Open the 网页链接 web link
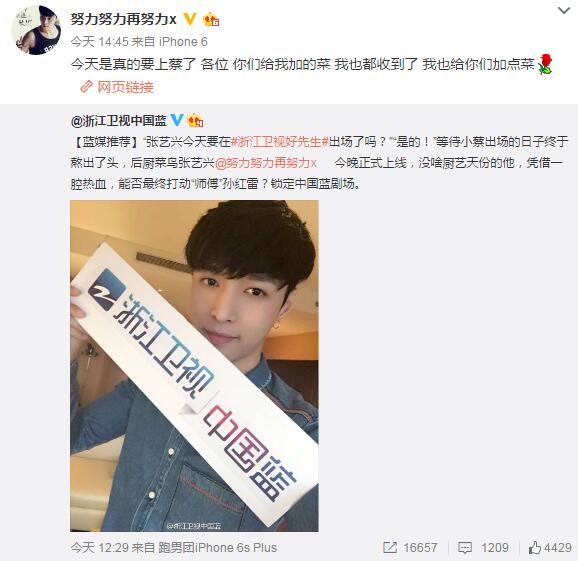578x561 pixels. click(x=125, y=87)
